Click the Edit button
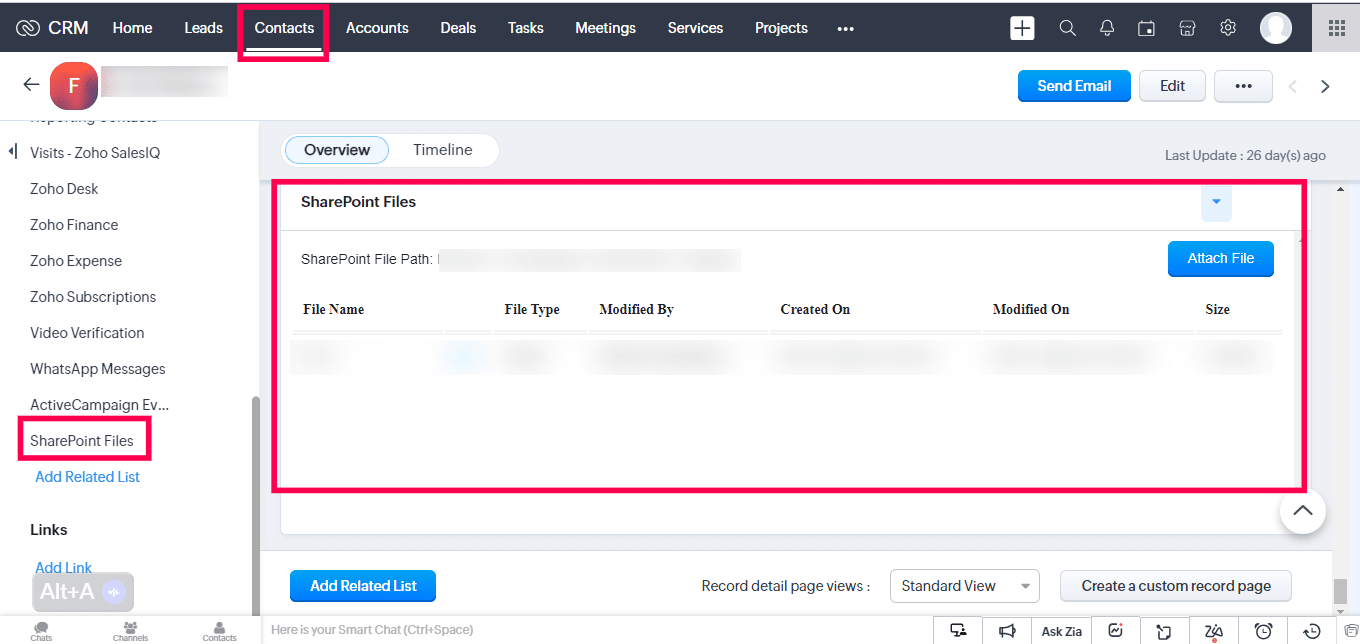Image resolution: width=1360 pixels, height=644 pixels. 1172,86
